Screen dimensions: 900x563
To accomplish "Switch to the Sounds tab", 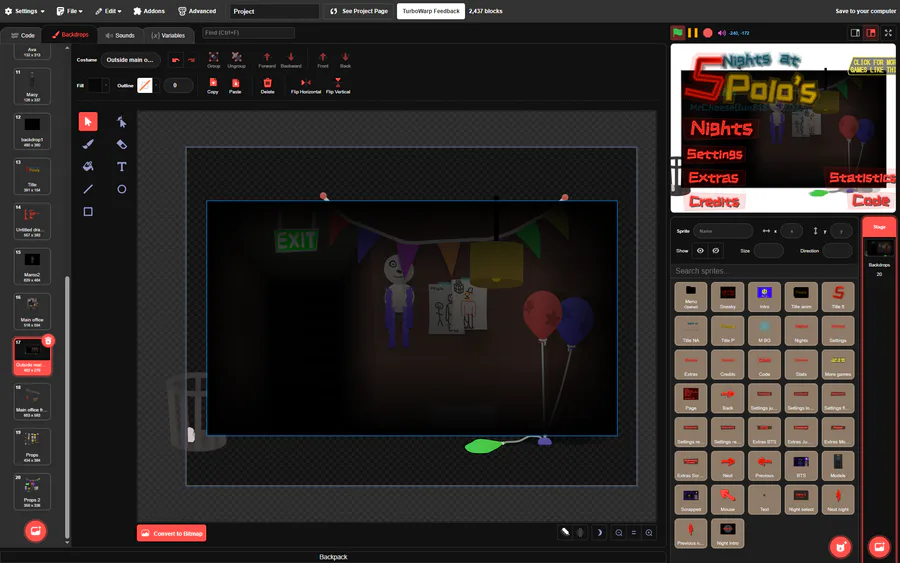I will 120,35.
